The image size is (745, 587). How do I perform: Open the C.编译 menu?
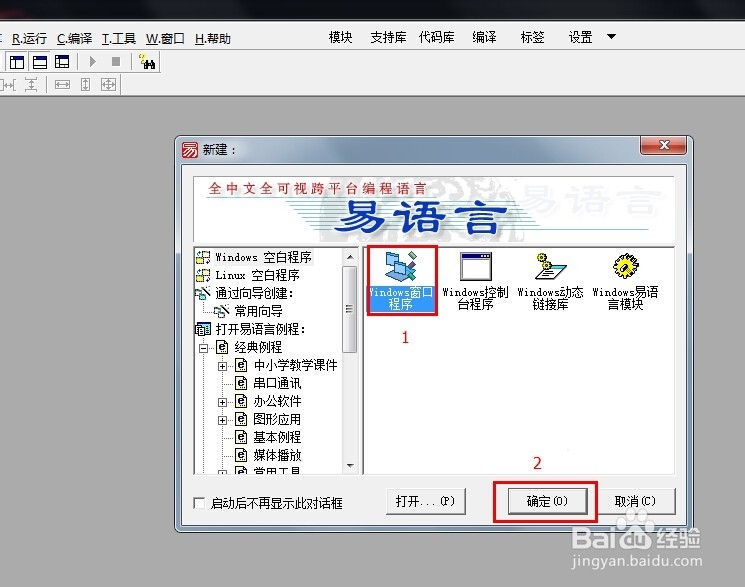point(75,38)
